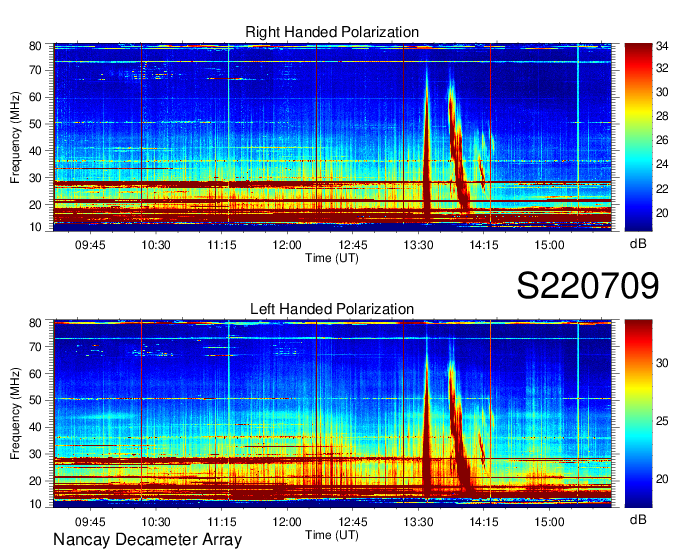
Task: Click 12:45 time tick of Right Handed plot
Action: click(353, 245)
